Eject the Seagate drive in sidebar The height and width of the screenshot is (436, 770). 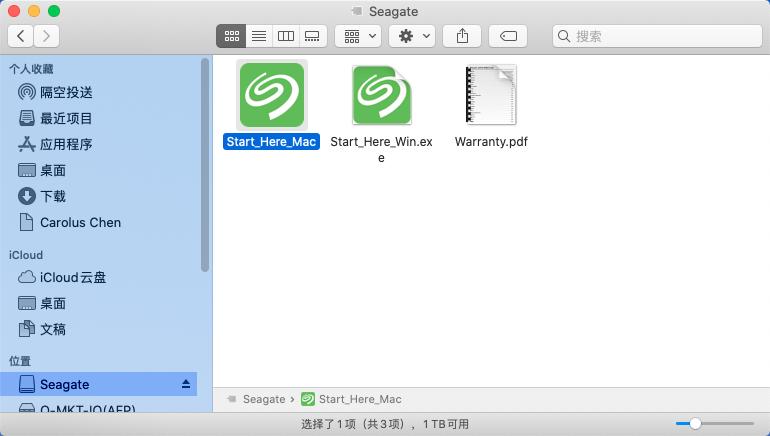click(x=185, y=384)
